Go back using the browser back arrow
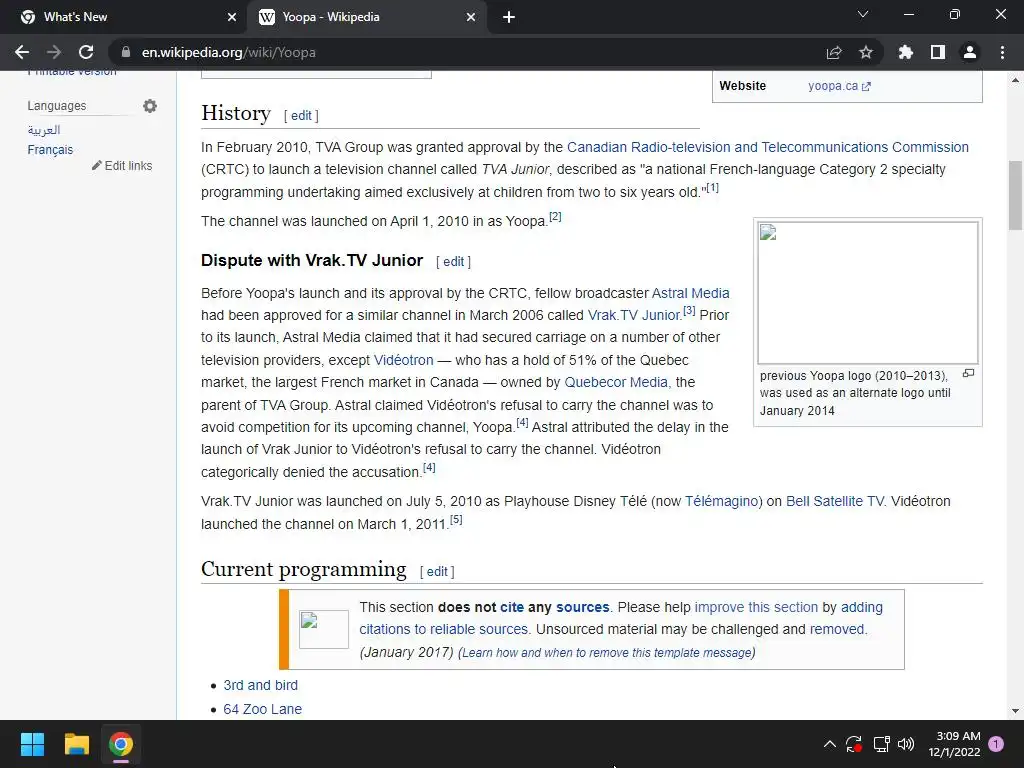 pos(22,52)
